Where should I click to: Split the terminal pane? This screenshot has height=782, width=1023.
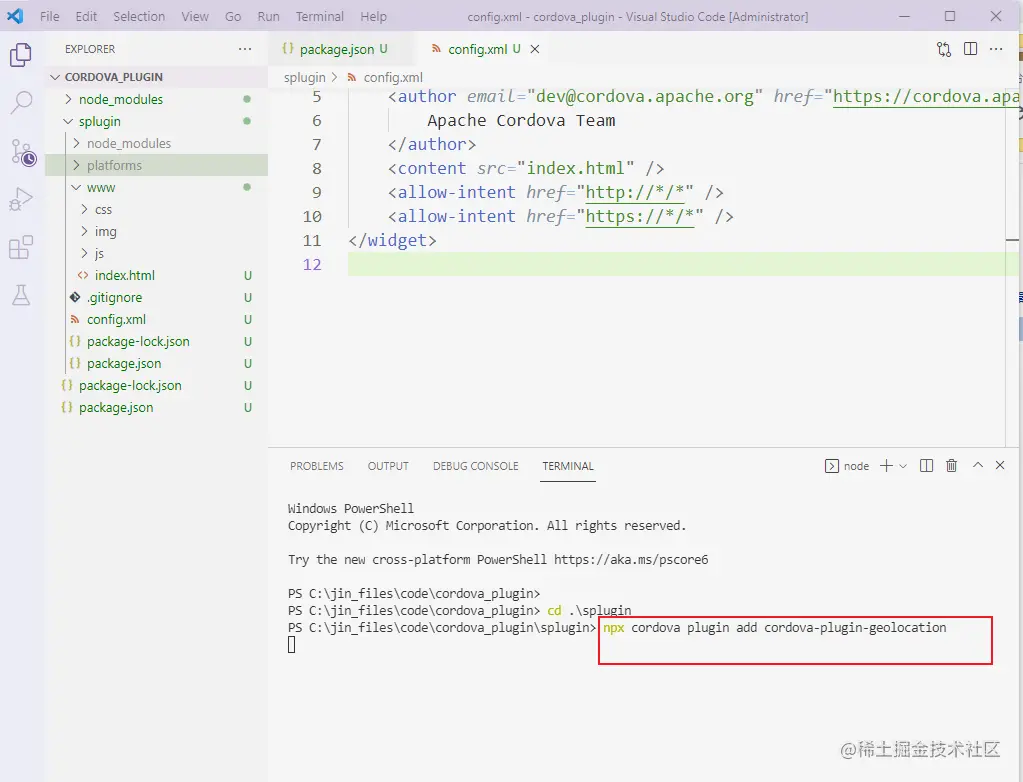(x=926, y=466)
